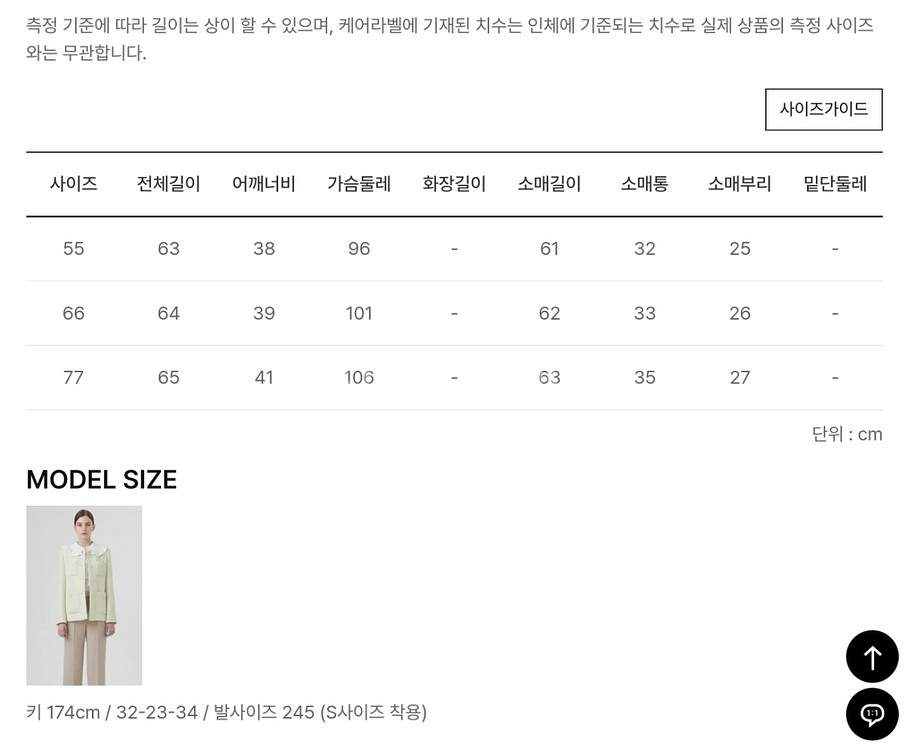
Task: Select the 소매길이 column header
Action: pyautogui.click(x=549, y=184)
